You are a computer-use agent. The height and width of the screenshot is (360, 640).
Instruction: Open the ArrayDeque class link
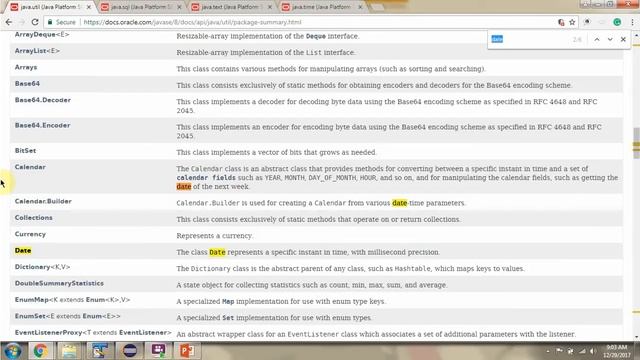pos(35,35)
